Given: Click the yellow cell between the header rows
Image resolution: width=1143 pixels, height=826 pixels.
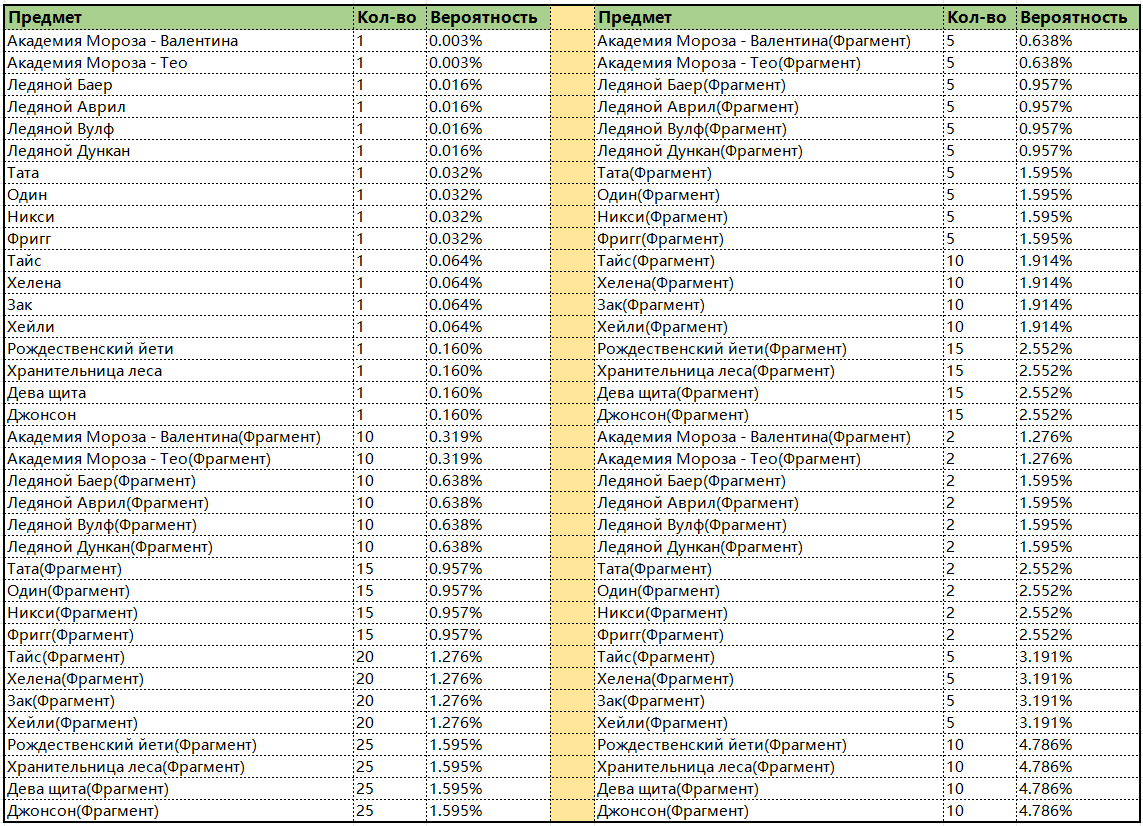Looking at the screenshot, I should (572, 17).
